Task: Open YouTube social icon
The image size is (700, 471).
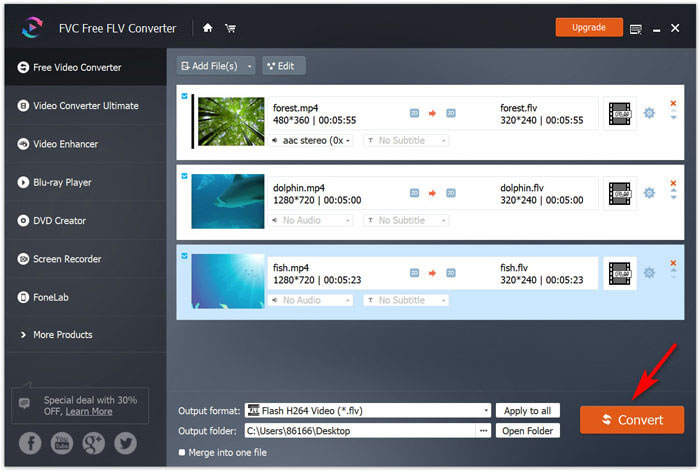Action: pyautogui.click(x=62, y=443)
